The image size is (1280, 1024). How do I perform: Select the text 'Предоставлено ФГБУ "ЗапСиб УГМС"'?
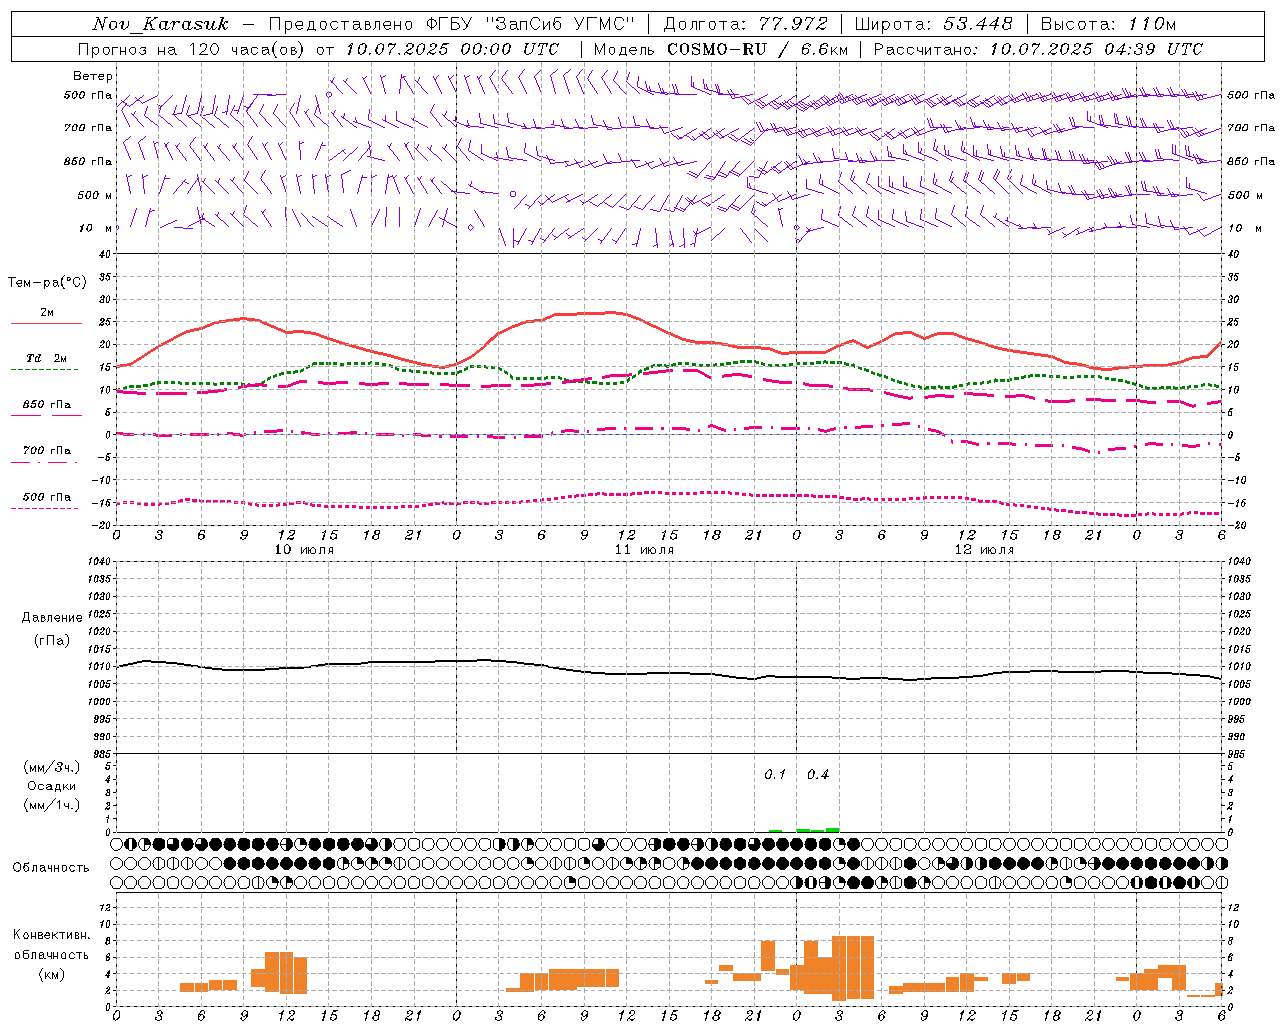[451, 24]
